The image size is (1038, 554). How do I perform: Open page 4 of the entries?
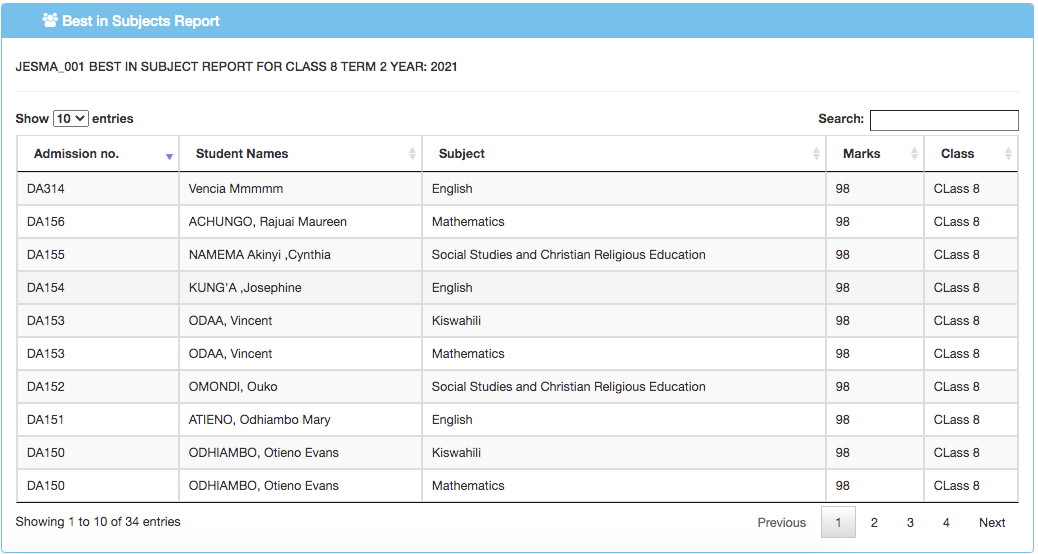[945, 522]
